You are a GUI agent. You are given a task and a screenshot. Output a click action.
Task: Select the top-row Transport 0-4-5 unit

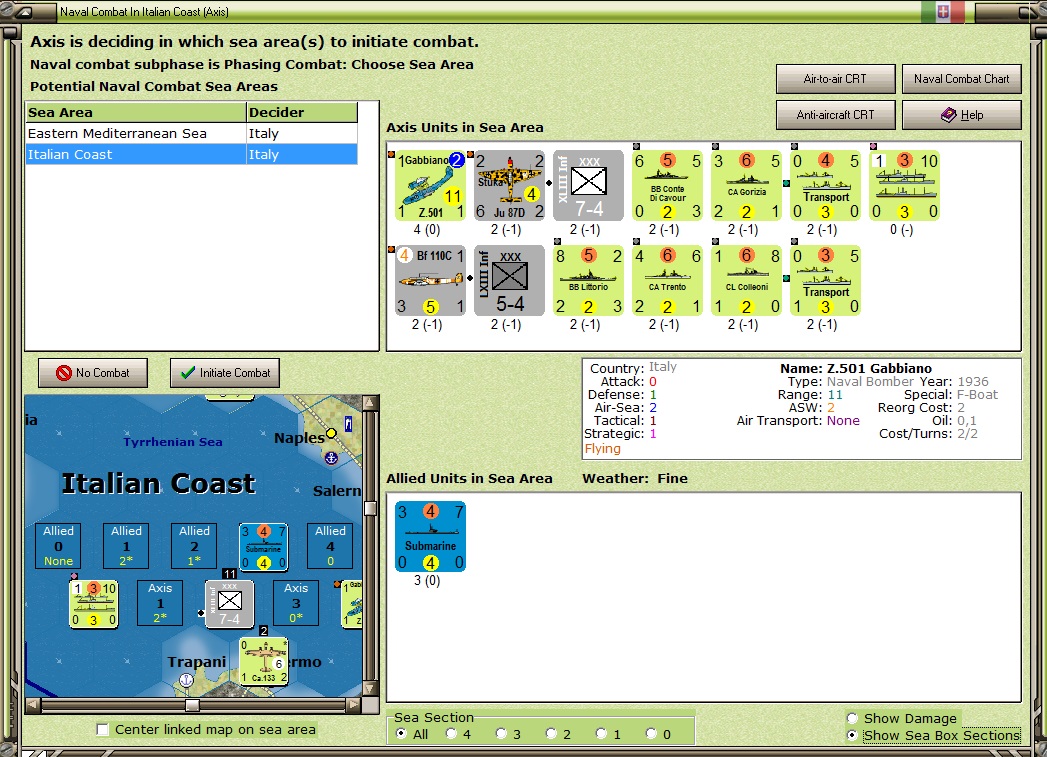pyautogui.click(x=825, y=186)
